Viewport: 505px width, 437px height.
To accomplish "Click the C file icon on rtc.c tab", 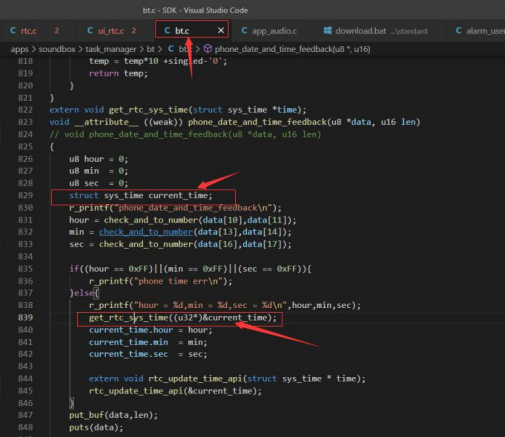I will pos(13,31).
